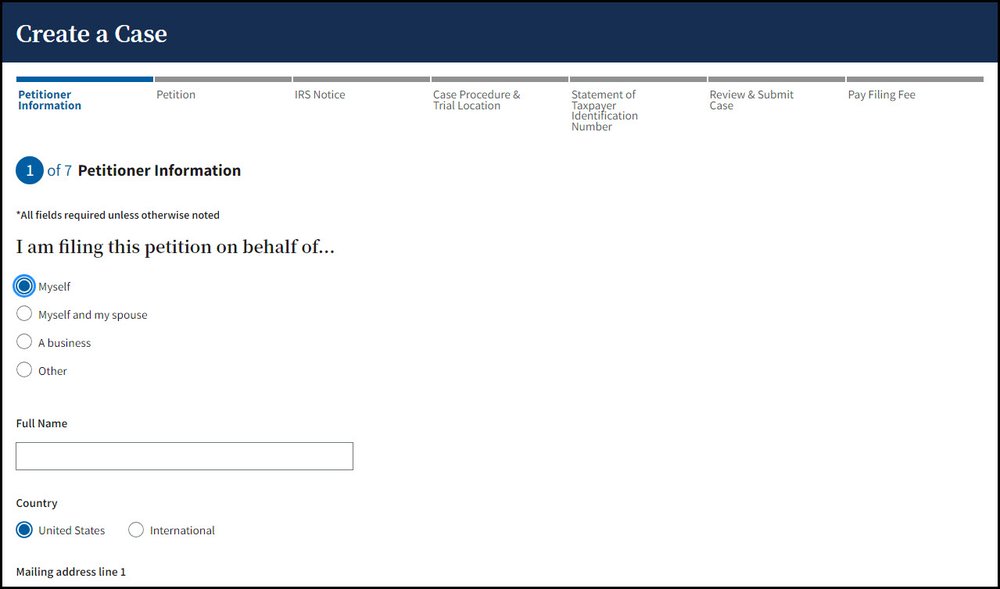Select the A business option

(x=24, y=342)
